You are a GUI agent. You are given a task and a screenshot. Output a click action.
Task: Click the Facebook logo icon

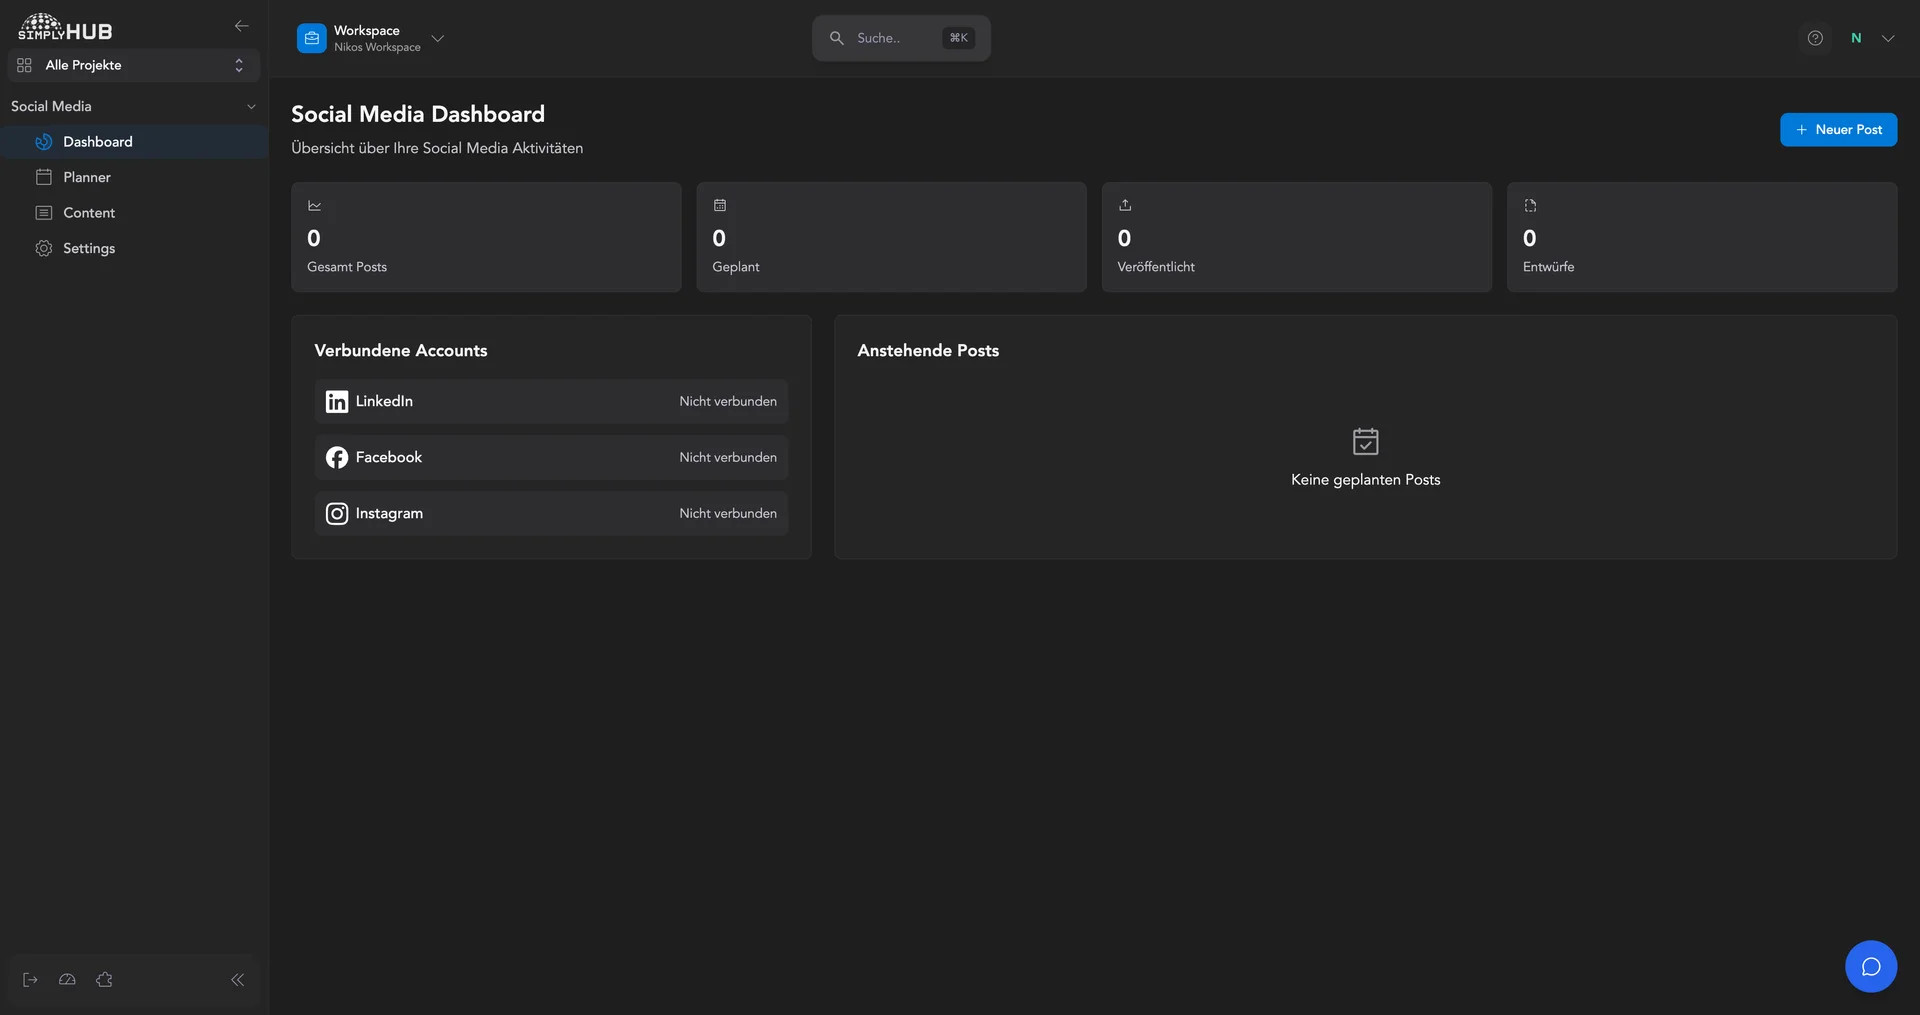tap(337, 457)
